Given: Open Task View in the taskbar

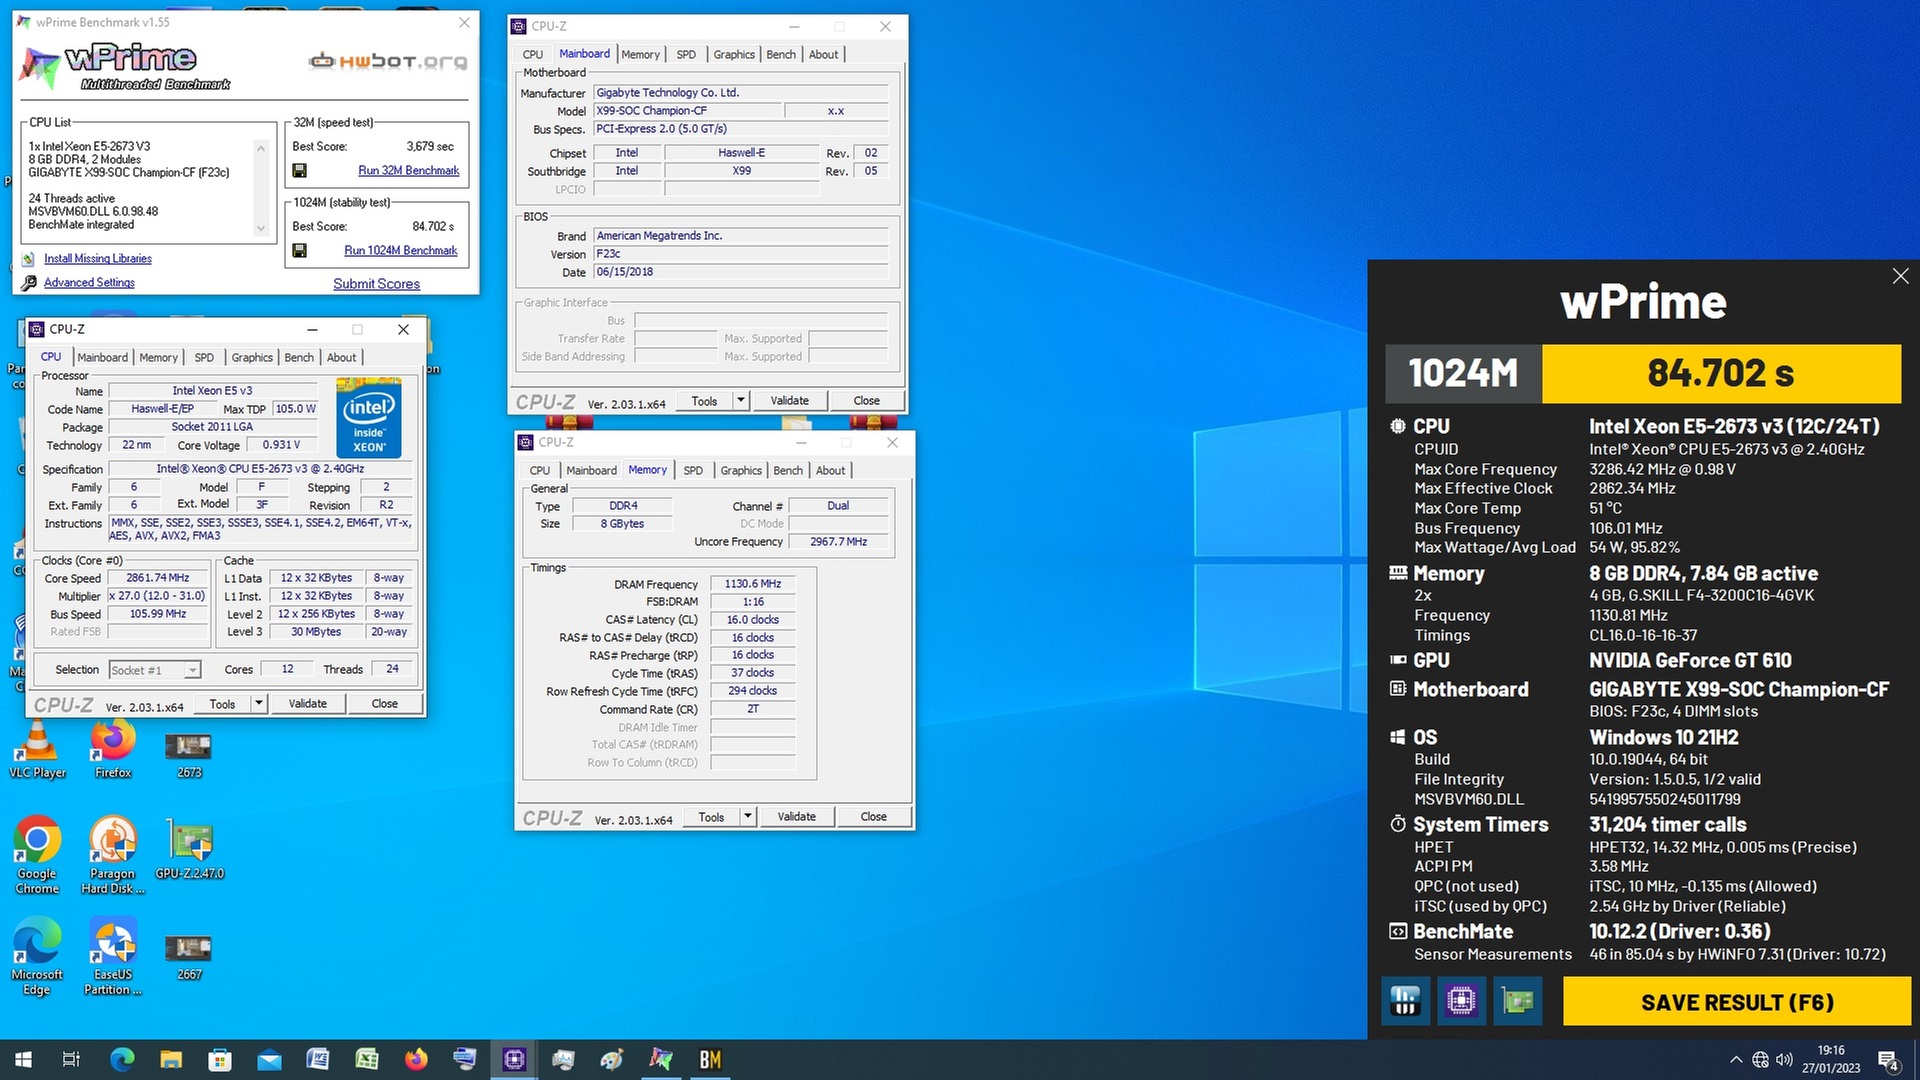Looking at the screenshot, I should pyautogui.click(x=71, y=1059).
